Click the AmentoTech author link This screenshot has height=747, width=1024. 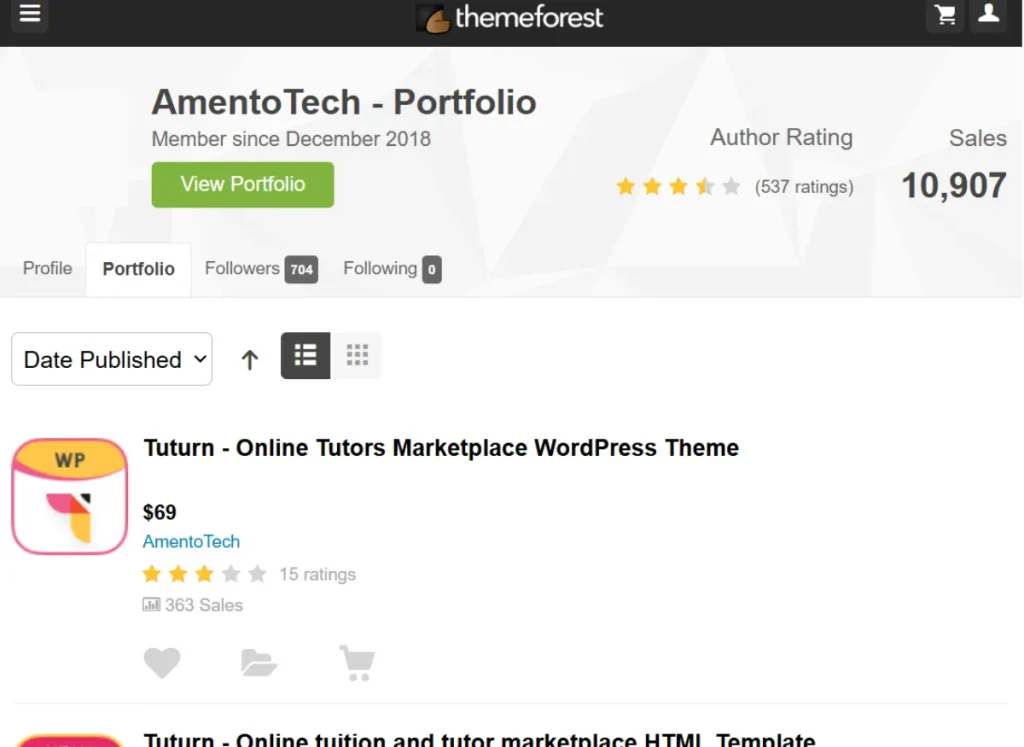(191, 541)
